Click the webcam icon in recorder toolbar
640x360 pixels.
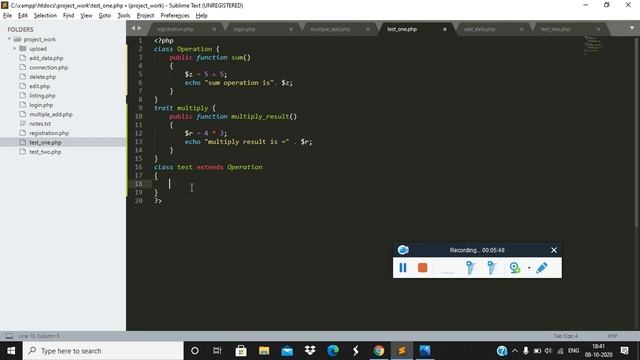515,268
